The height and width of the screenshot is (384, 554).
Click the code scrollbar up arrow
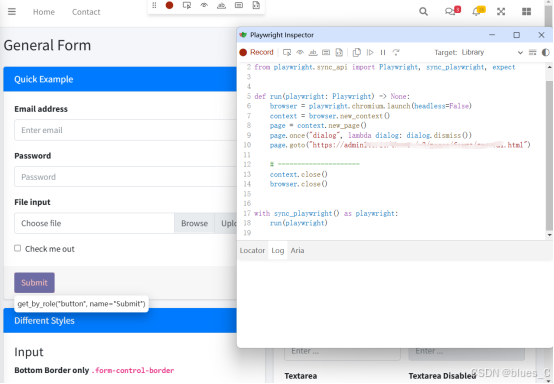click(x=549, y=67)
